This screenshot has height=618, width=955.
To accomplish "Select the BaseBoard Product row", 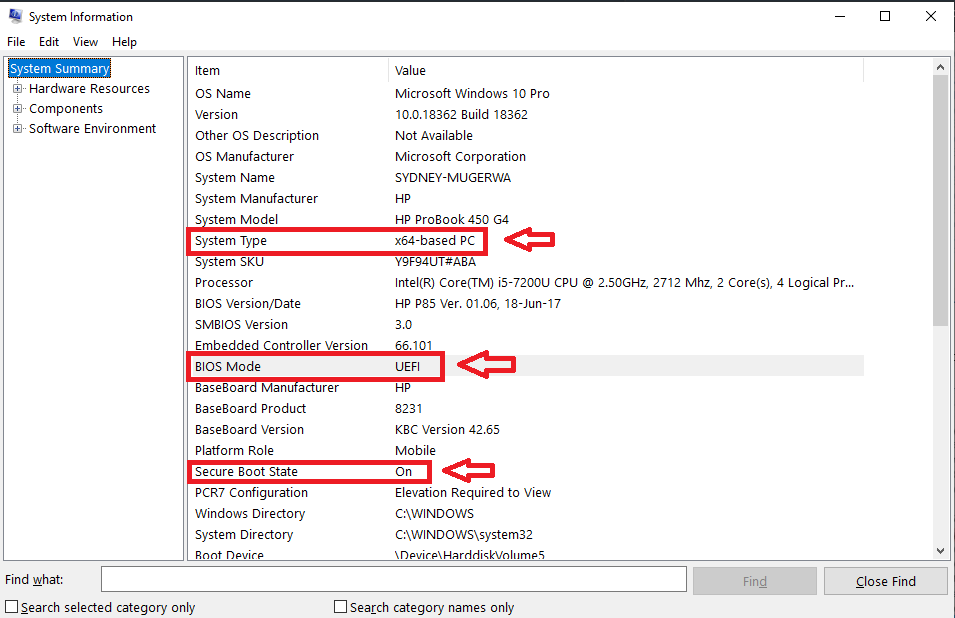I will click(527, 409).
